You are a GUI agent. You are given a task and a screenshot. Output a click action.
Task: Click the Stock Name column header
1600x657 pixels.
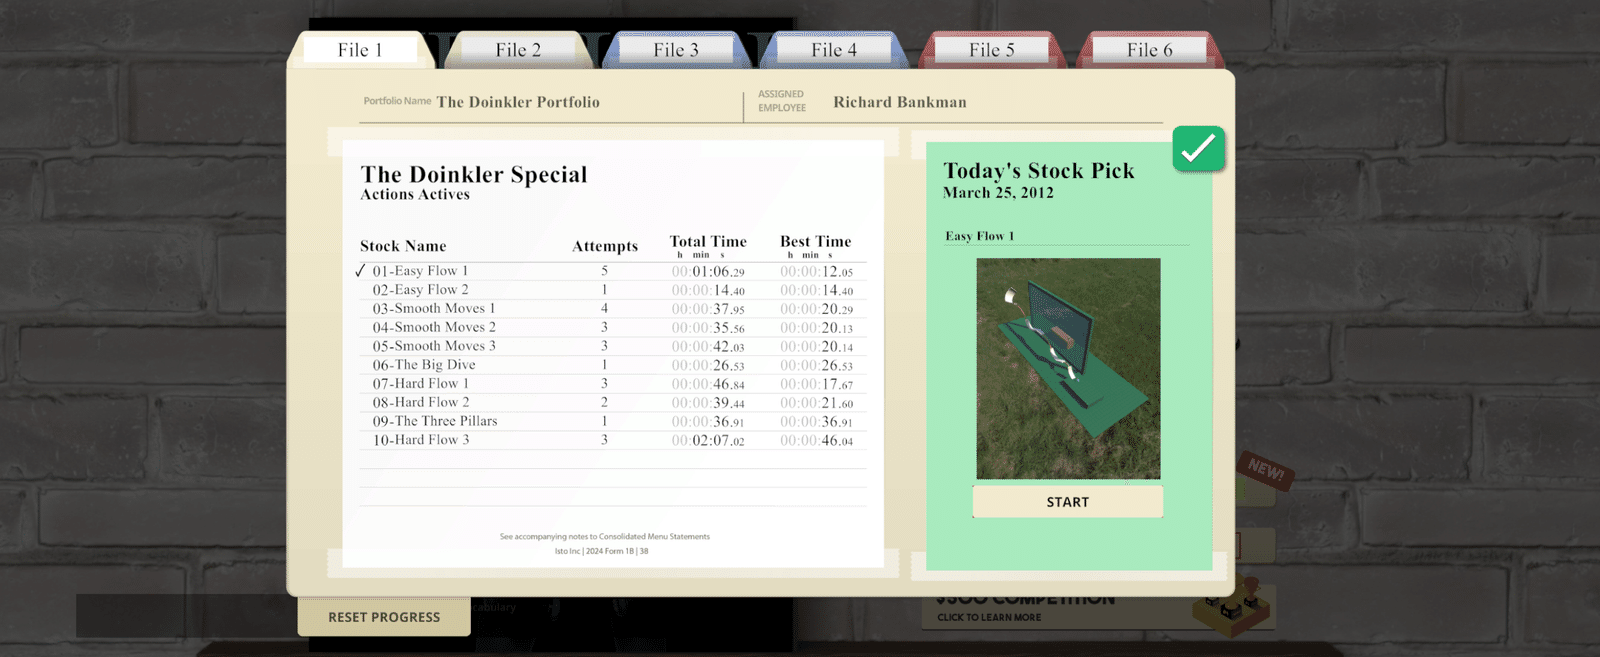point(403,246)
